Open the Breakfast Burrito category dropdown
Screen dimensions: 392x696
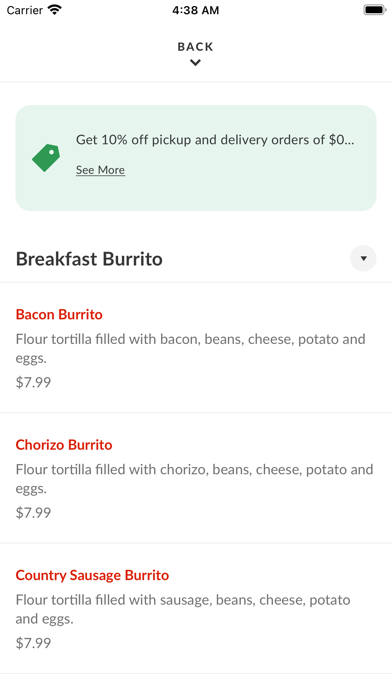[x=363, y=258]
